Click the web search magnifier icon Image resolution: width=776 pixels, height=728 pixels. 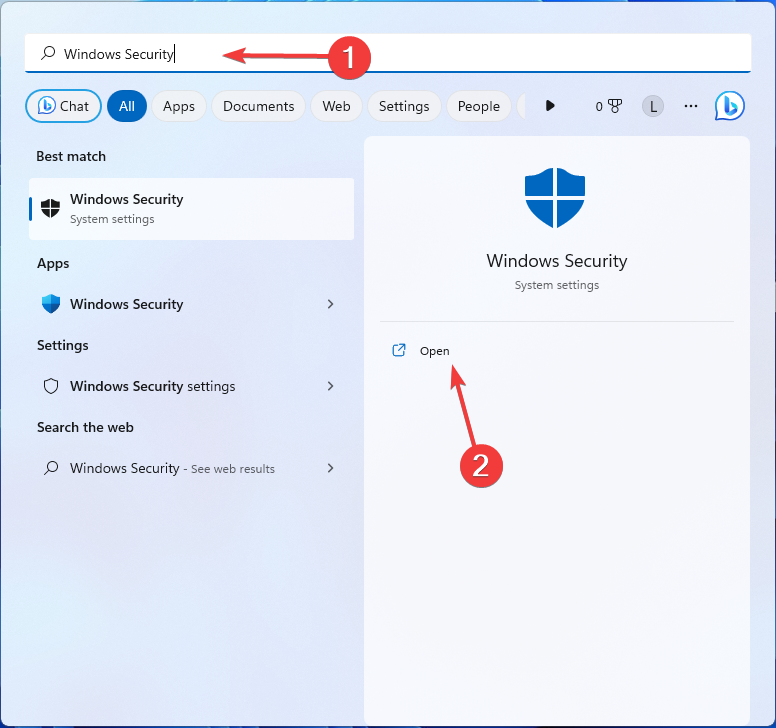pos(51,468)
